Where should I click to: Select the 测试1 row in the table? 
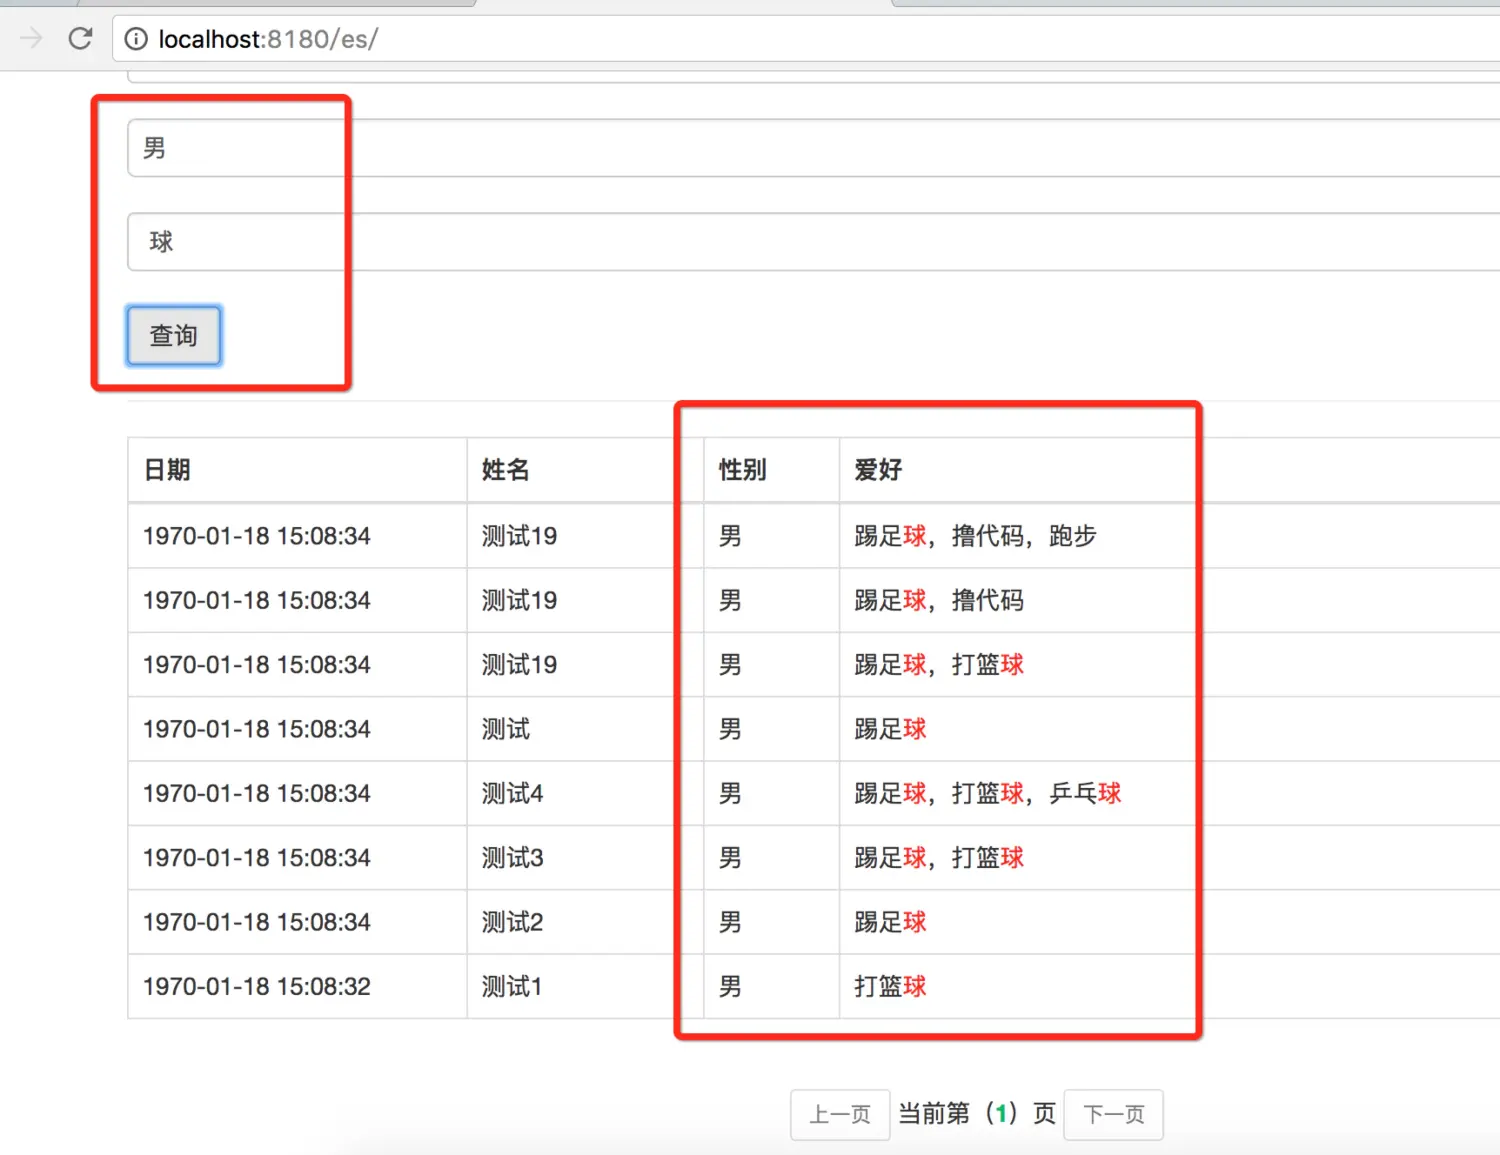511,986
